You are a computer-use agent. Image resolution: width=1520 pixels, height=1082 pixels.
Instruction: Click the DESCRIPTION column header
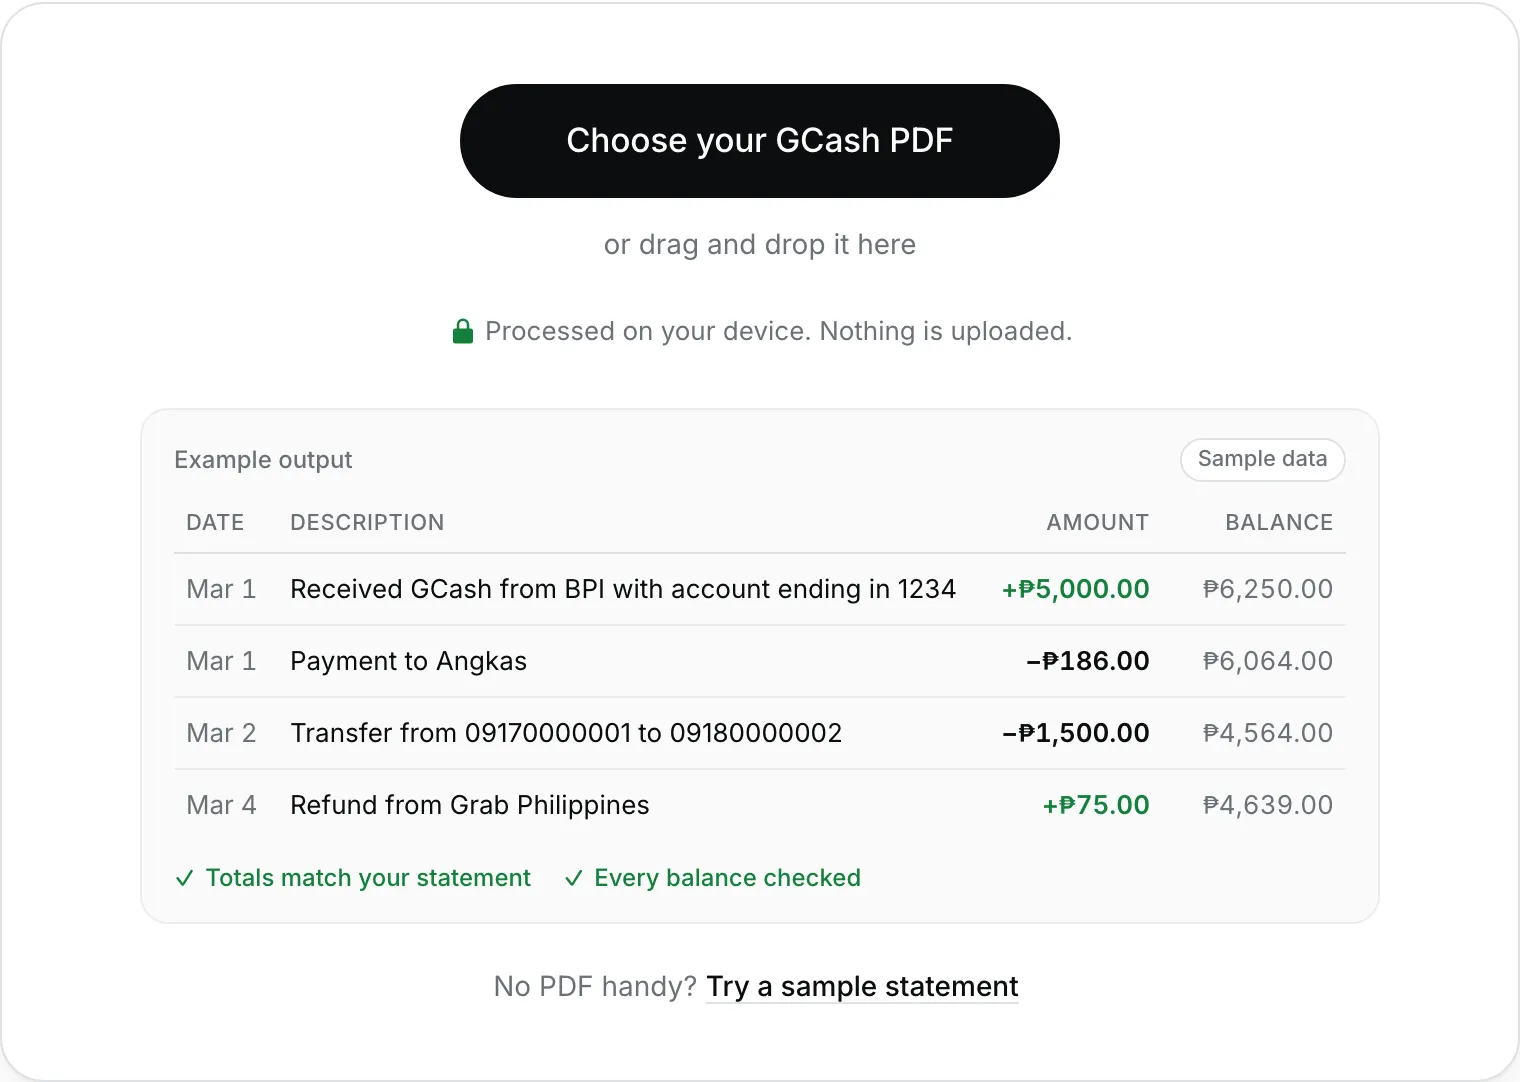(x=367, y=522)
